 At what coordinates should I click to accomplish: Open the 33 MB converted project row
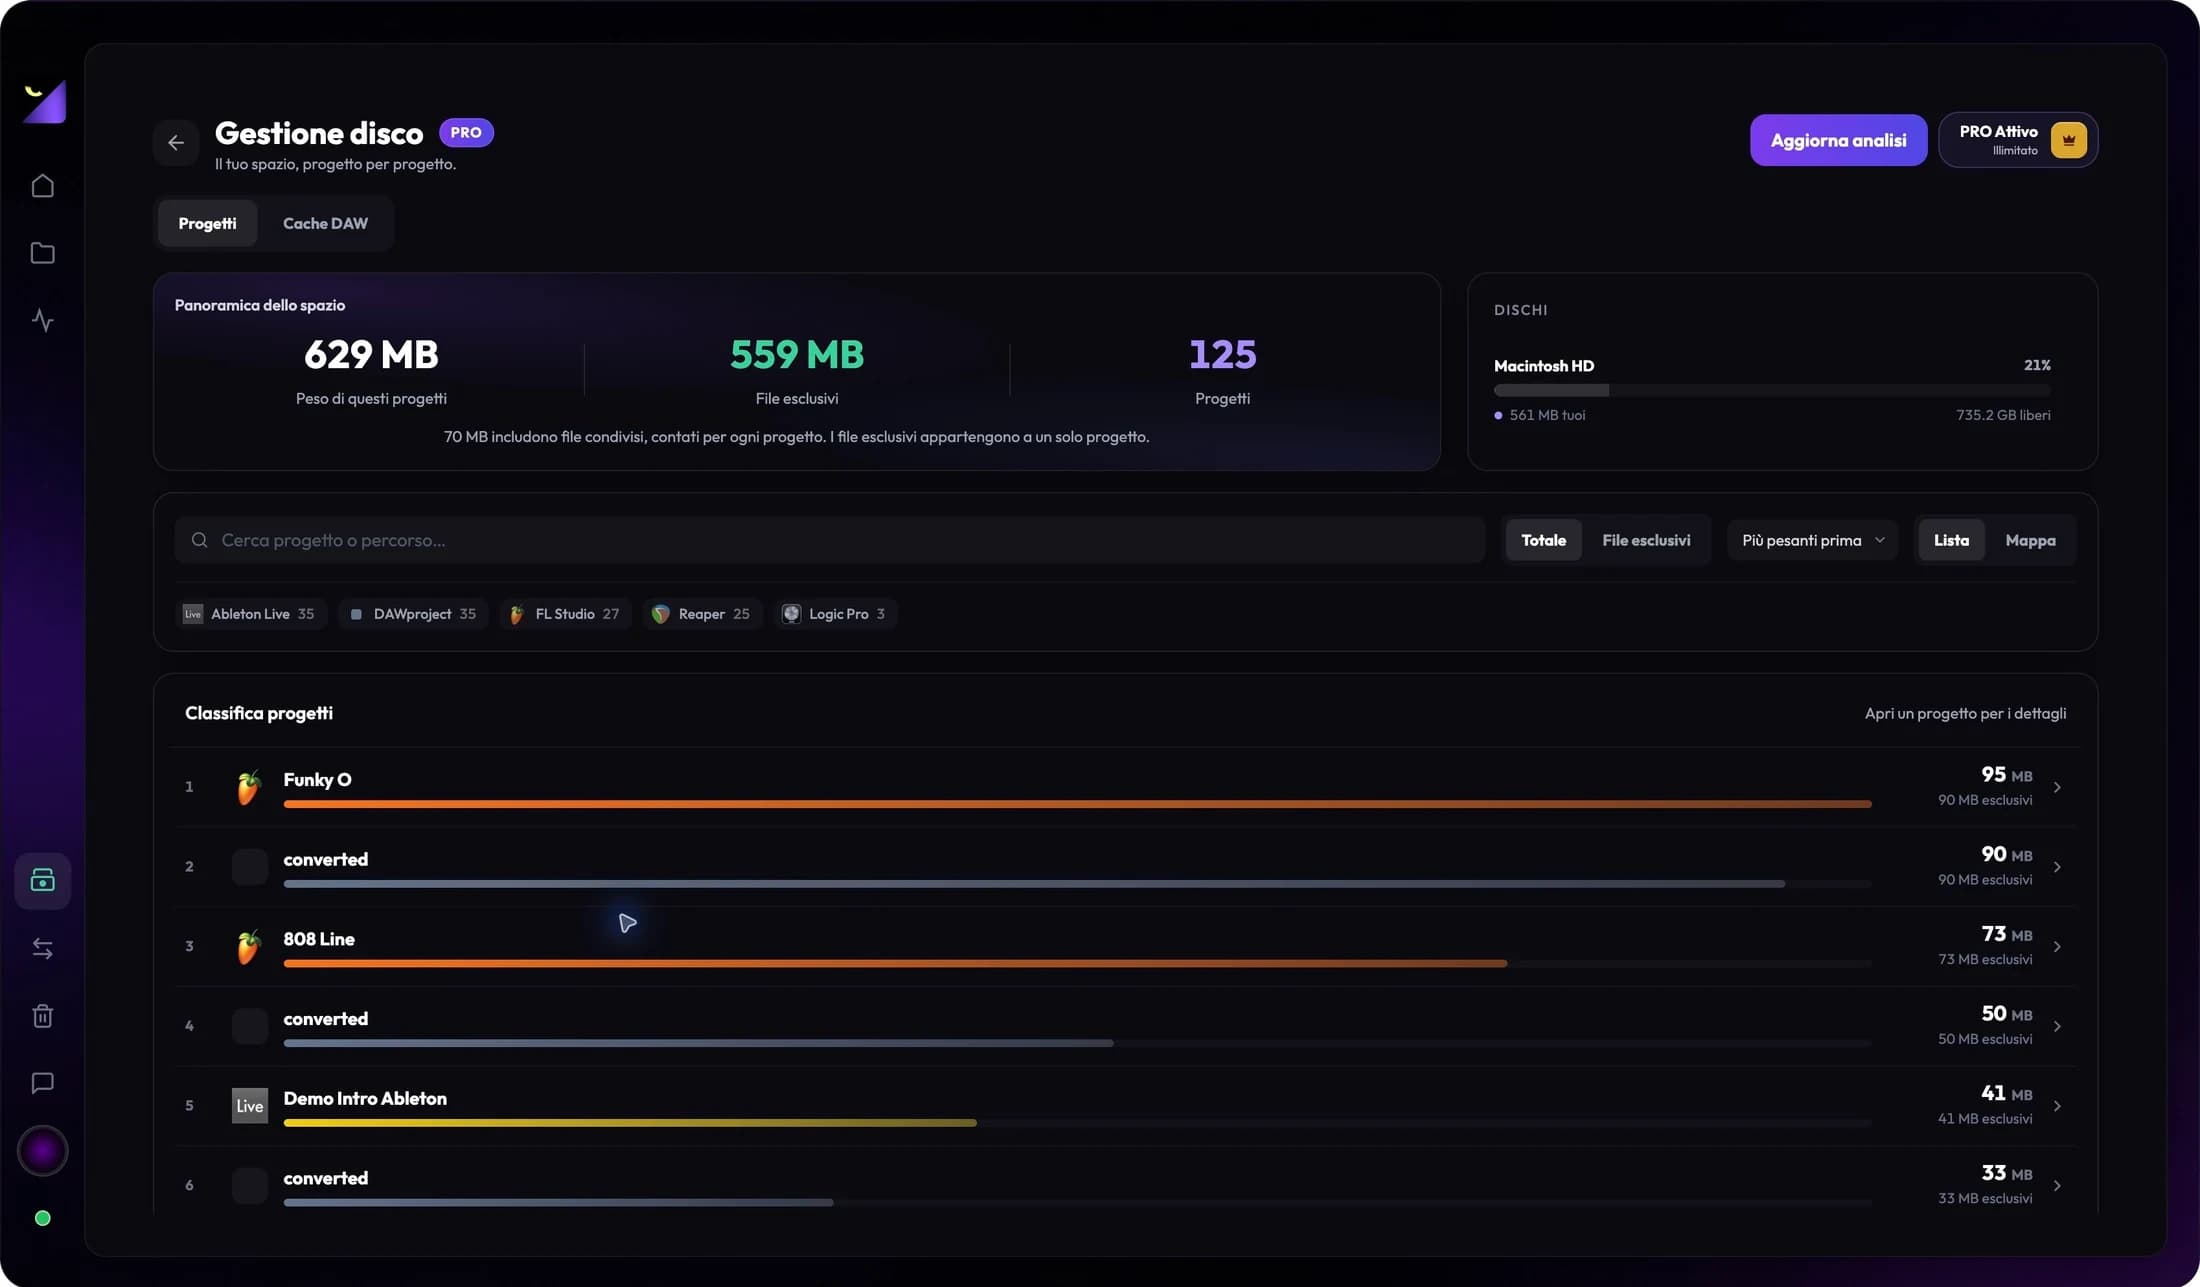tap(1125, 1185)
